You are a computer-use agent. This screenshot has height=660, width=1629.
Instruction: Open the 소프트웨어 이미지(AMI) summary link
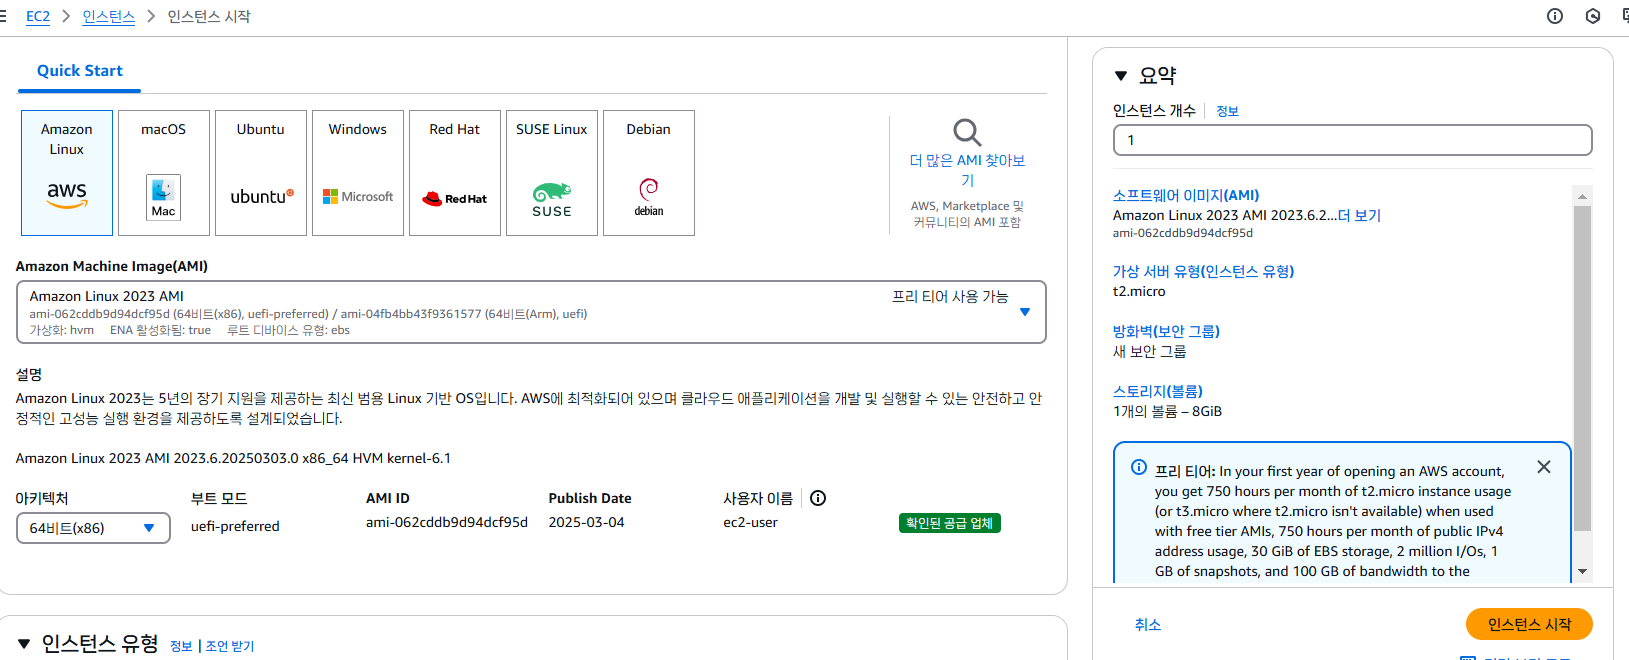pos(1186,195)
